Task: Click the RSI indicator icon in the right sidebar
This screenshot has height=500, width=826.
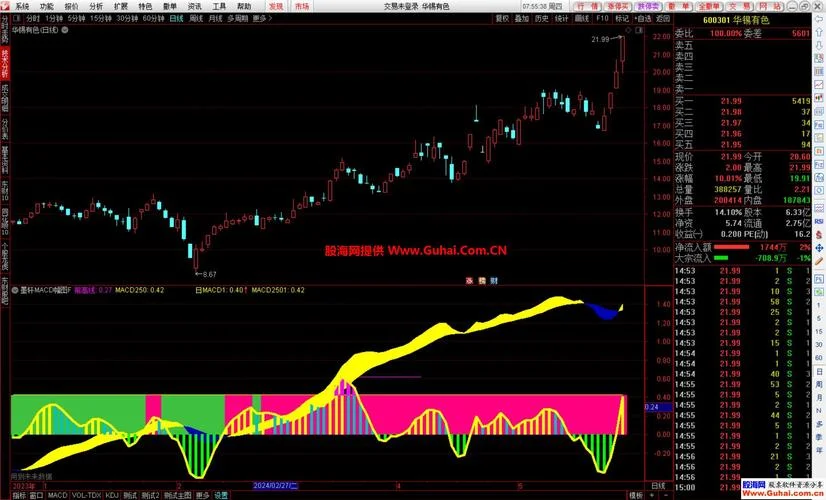Action: (819, 222)
